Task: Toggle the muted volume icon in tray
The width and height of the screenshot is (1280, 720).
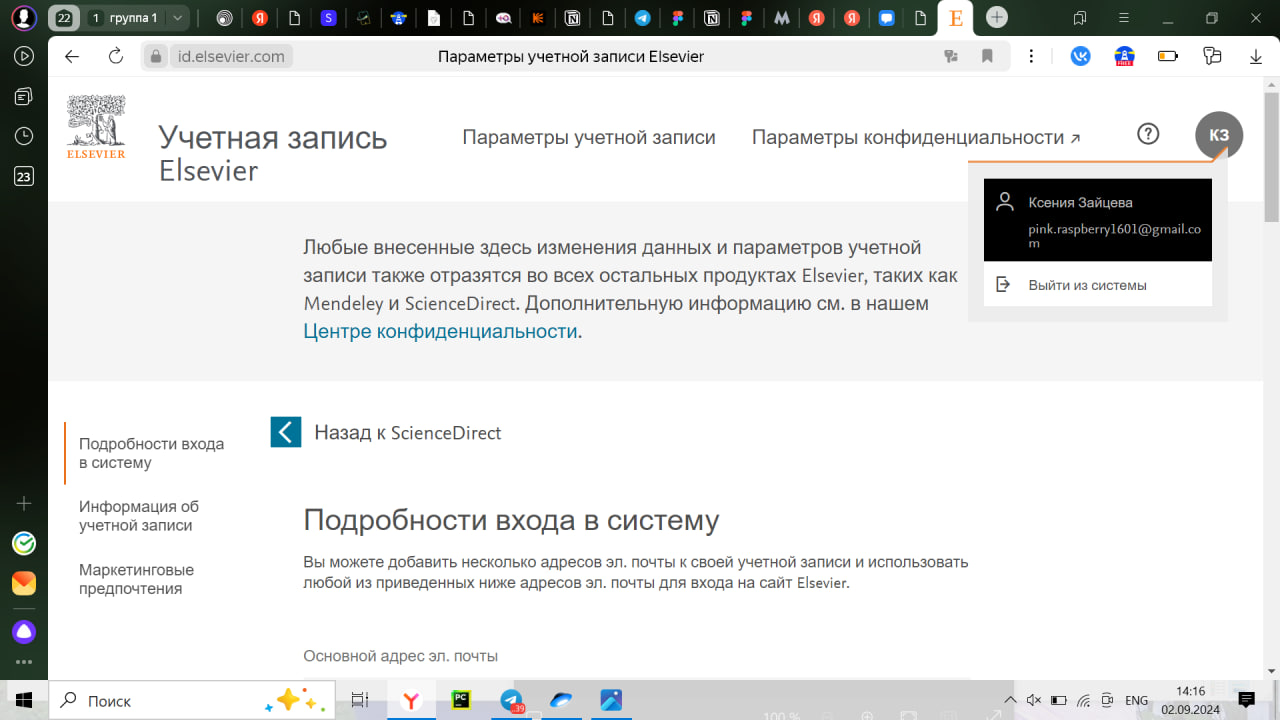Action: [1034, 700]
